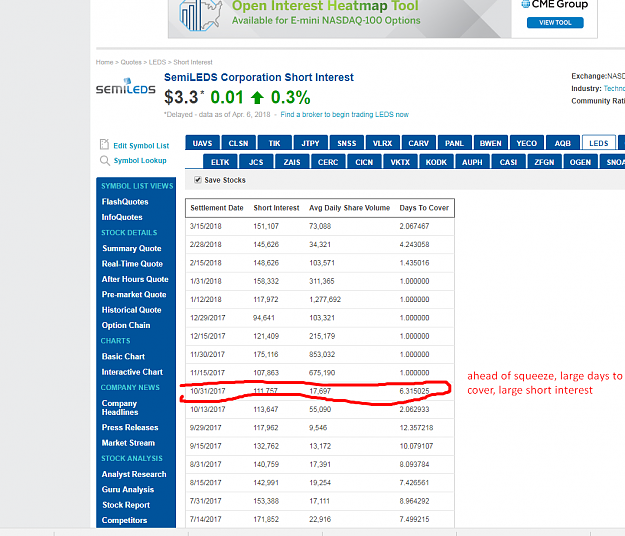Go to LEDS breadcrumb link
Screen dimensions: 625x536
point(157,62)
